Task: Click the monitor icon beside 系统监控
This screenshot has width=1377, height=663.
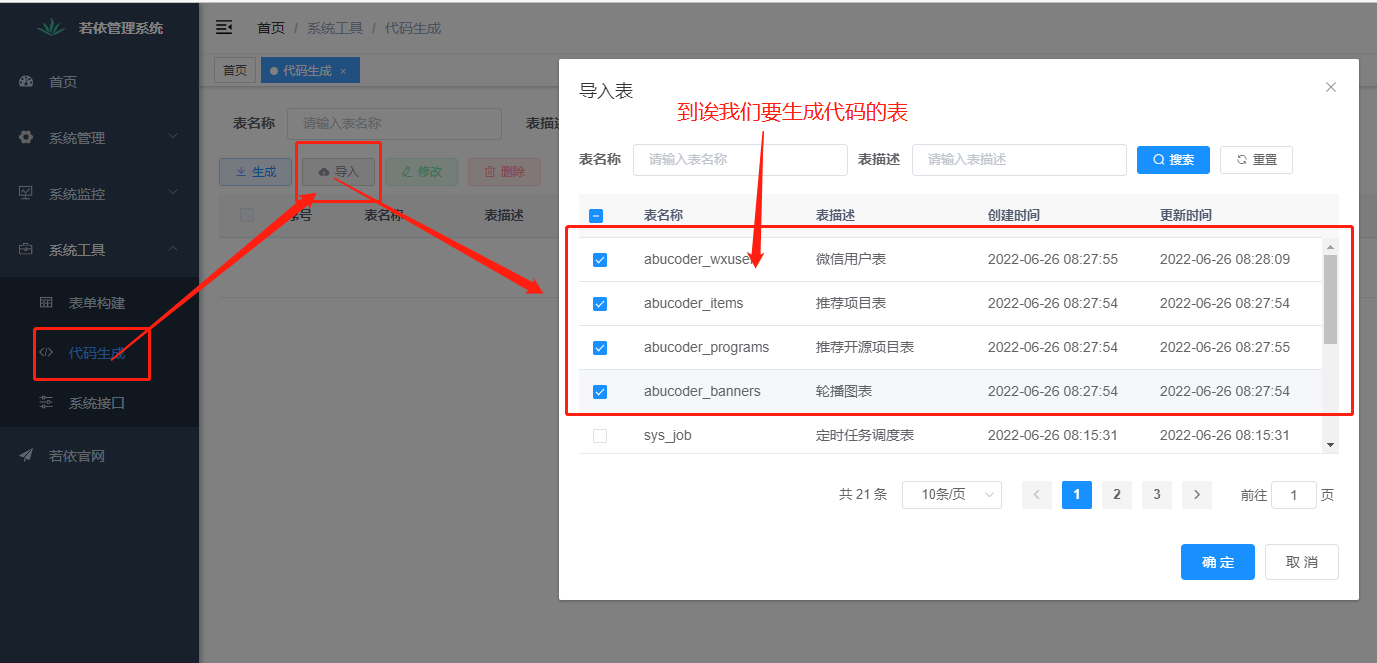Action: (27, 193)
